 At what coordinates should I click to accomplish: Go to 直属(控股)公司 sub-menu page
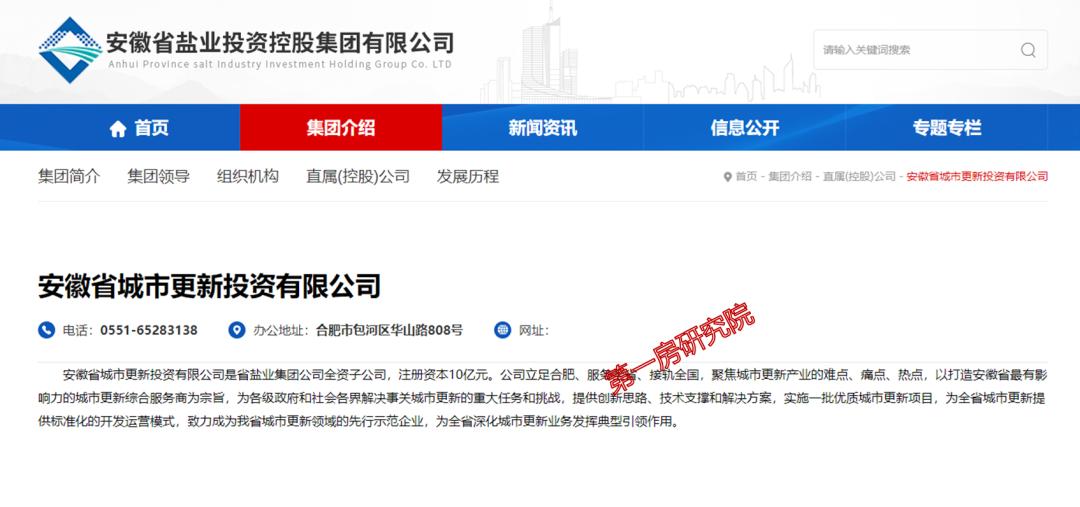(x=358, y=176)
